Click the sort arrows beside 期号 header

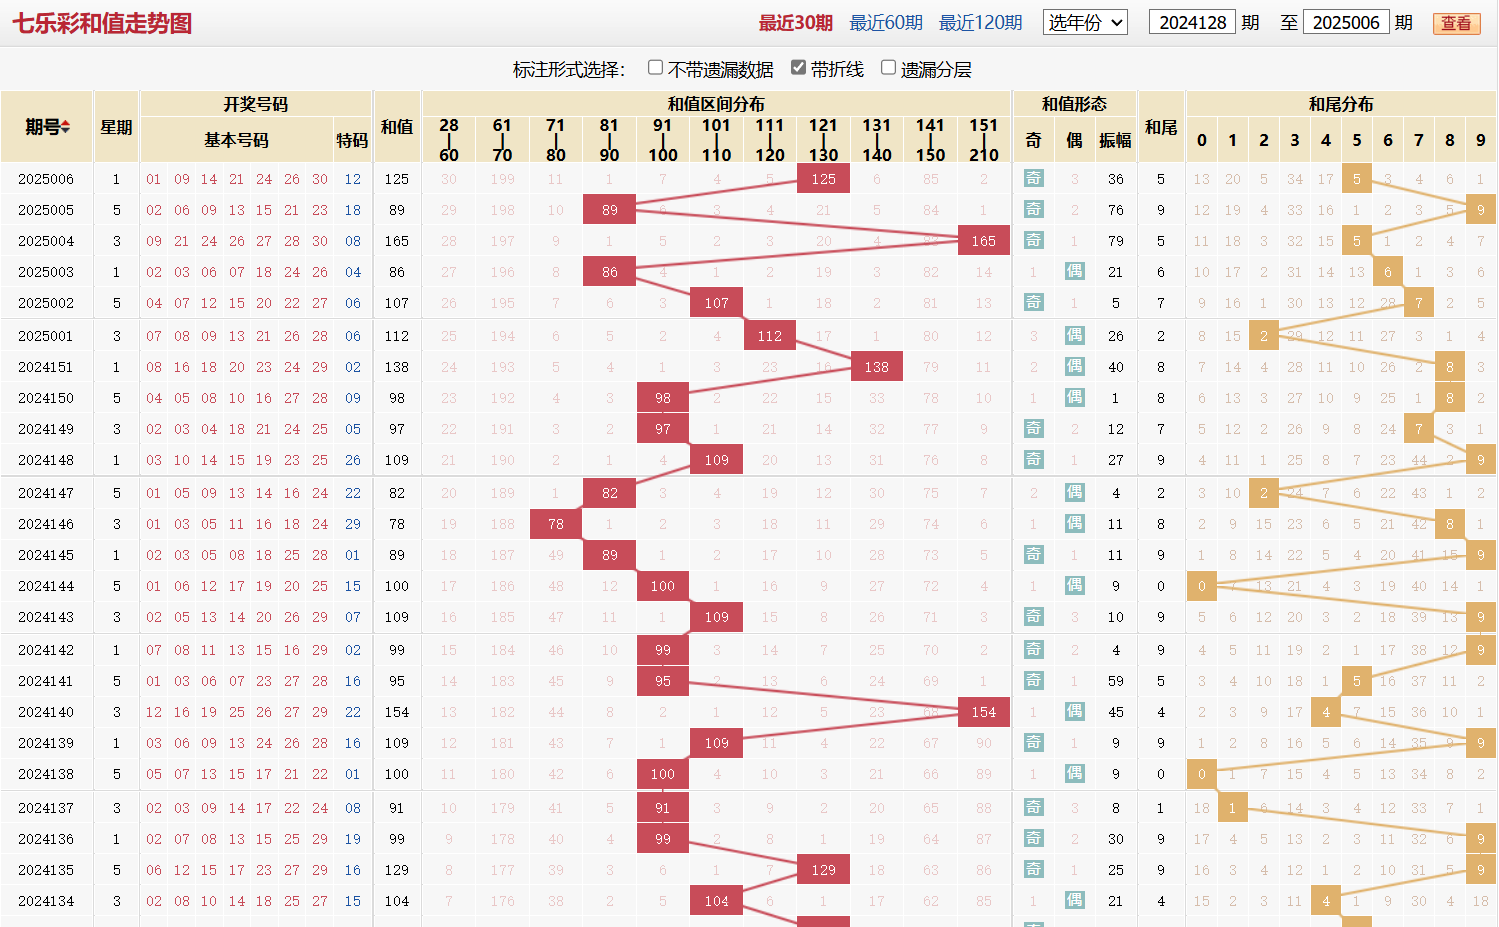click(66, 127)
